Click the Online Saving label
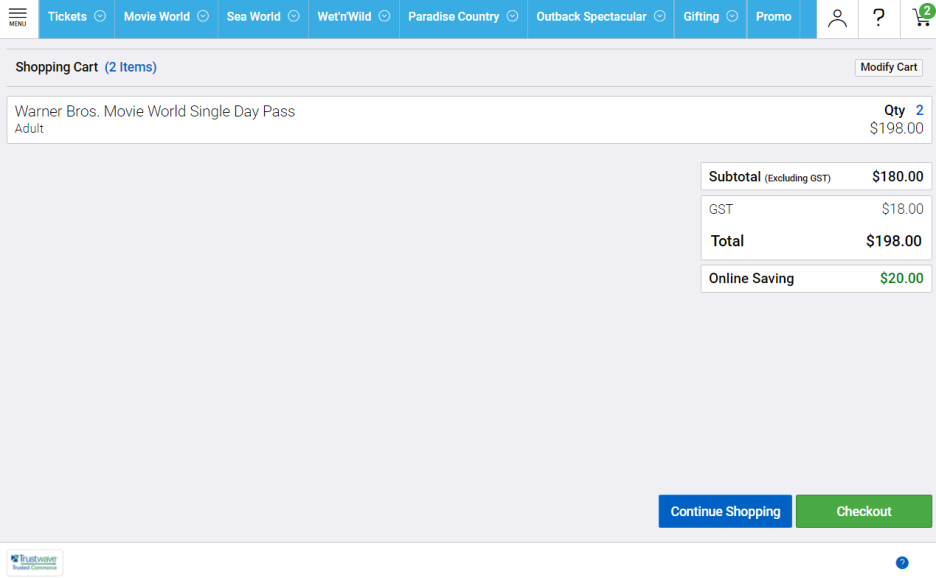936x578 pixels. pyautogui.click(x=752, y=278)
